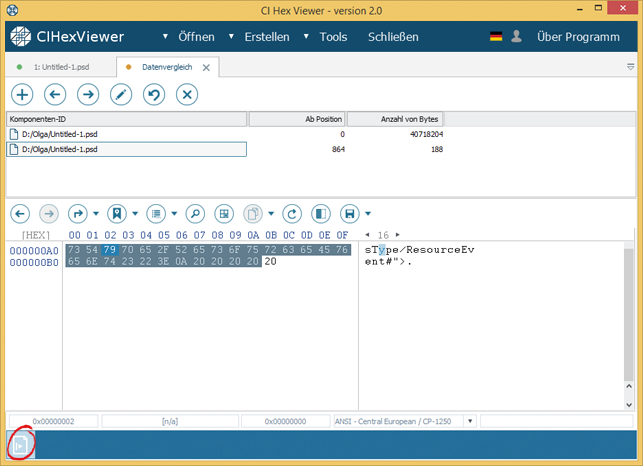Image resolution: width=643 pixels, height=466 pixels.
Task: Click the greyed navigate forward icon in hex toolbar
Action: 49,214
